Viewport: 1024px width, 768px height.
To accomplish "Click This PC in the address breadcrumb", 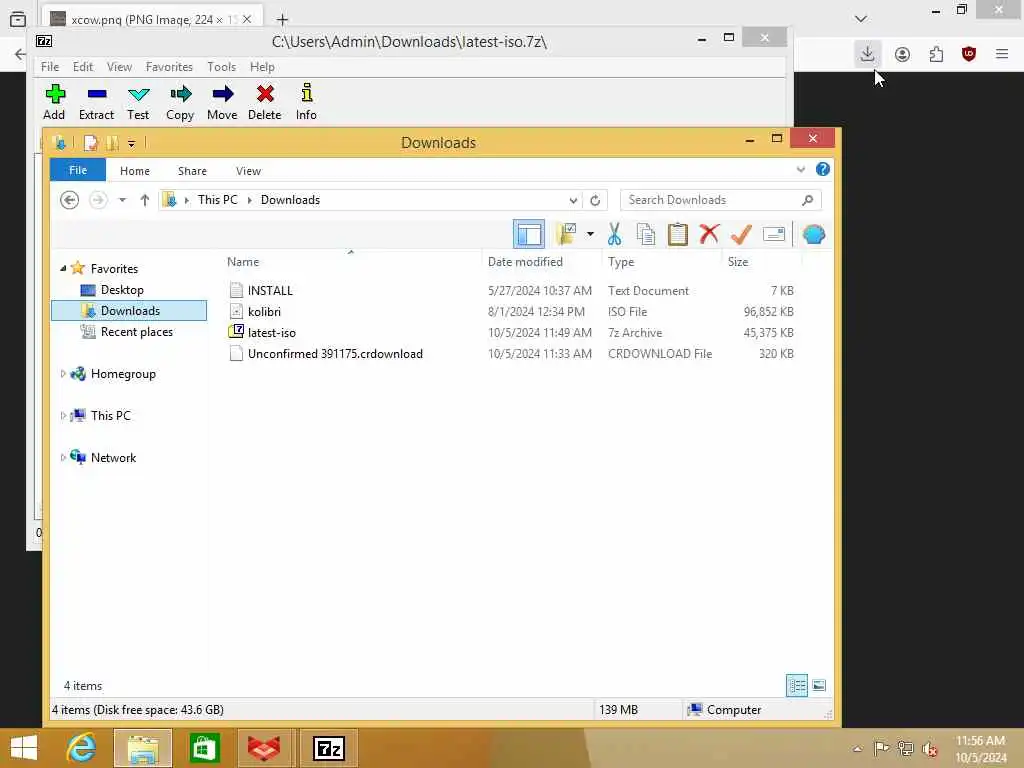I will [x=217, y=200].
